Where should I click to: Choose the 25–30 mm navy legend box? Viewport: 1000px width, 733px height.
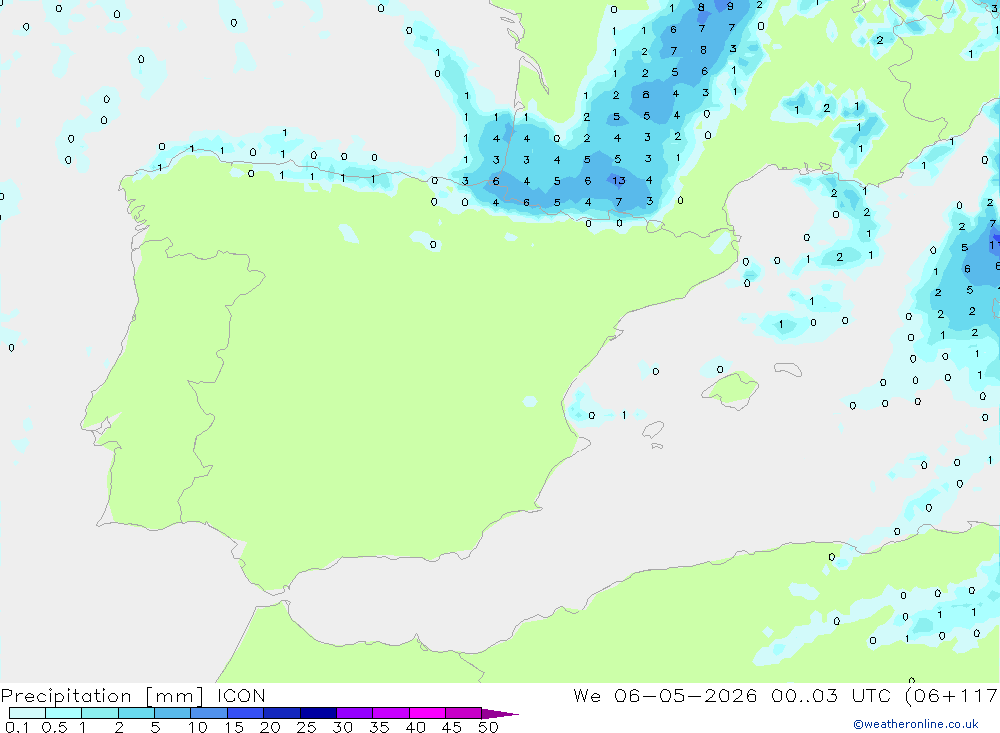coord(318,713)
